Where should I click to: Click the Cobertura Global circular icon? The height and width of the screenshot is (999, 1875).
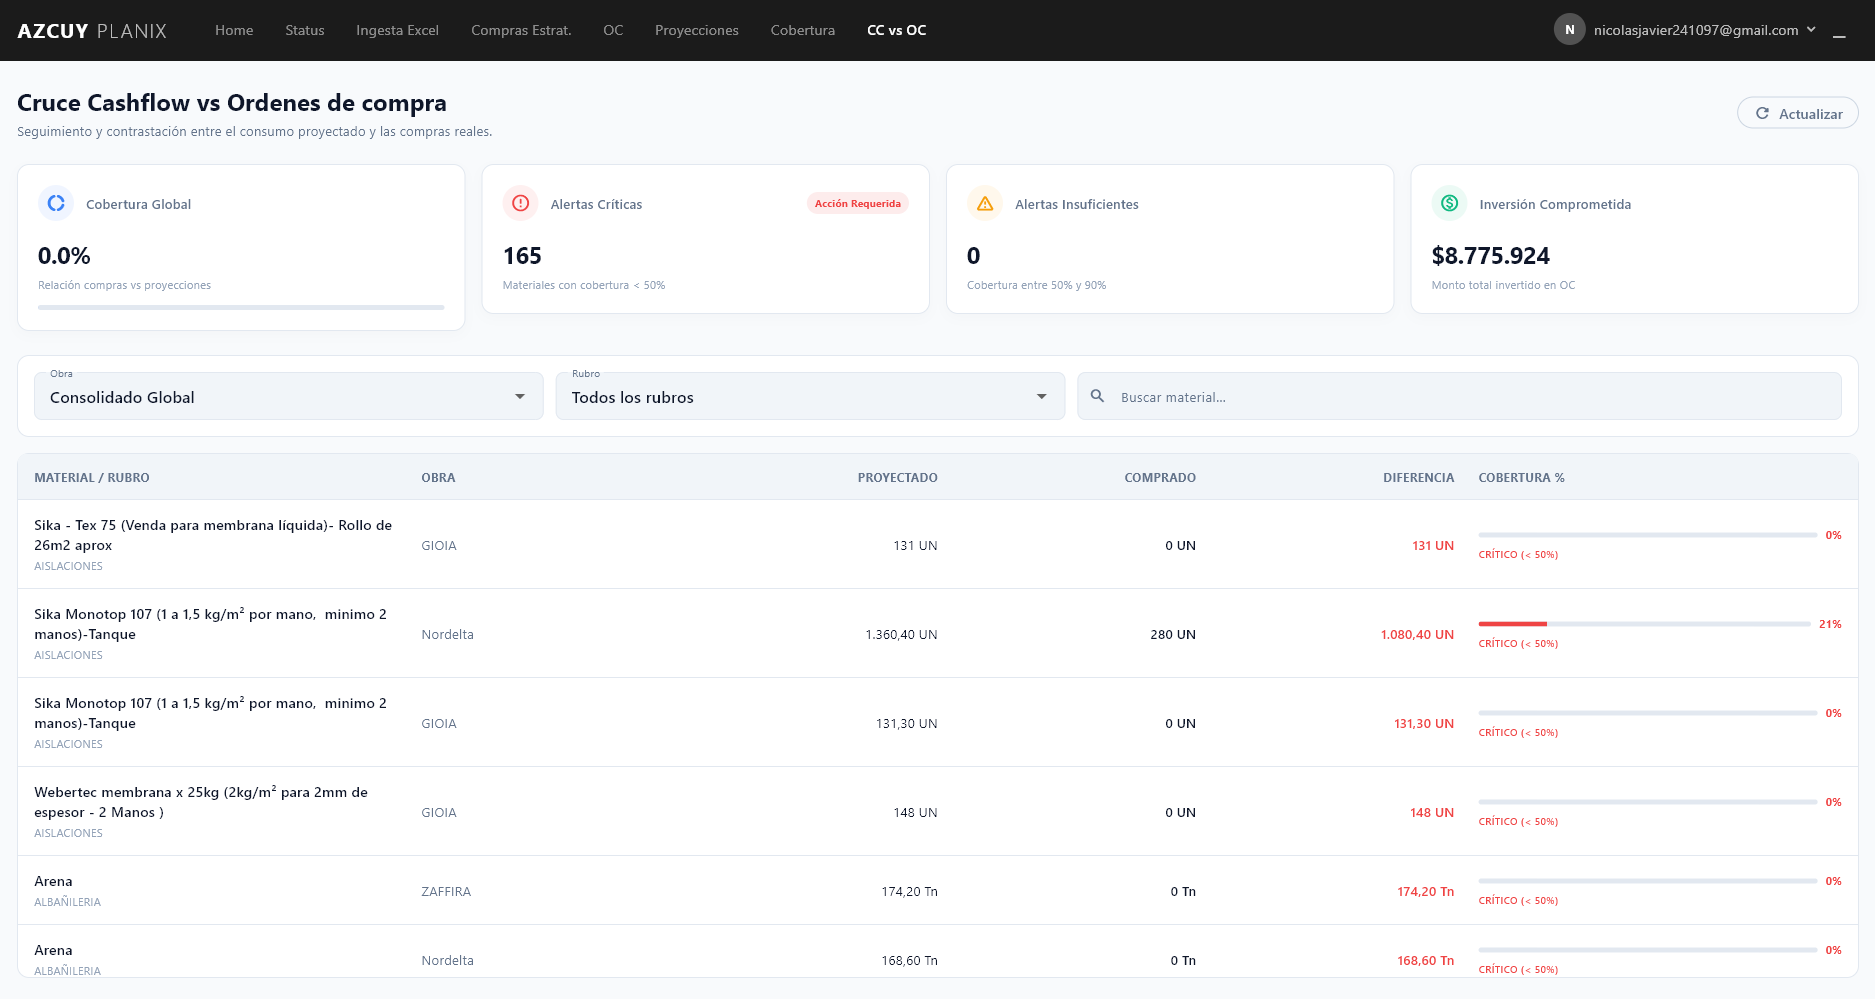point(56,203)
